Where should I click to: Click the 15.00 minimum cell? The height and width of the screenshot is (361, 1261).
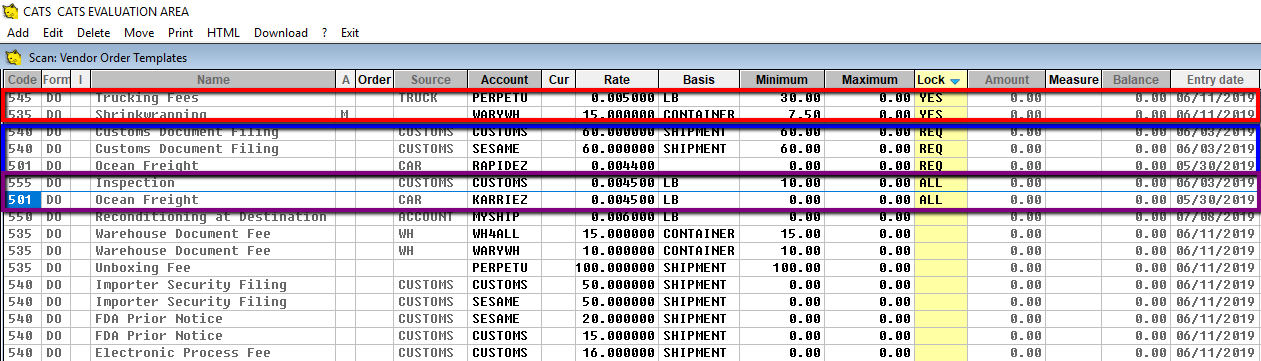(782, 234)
